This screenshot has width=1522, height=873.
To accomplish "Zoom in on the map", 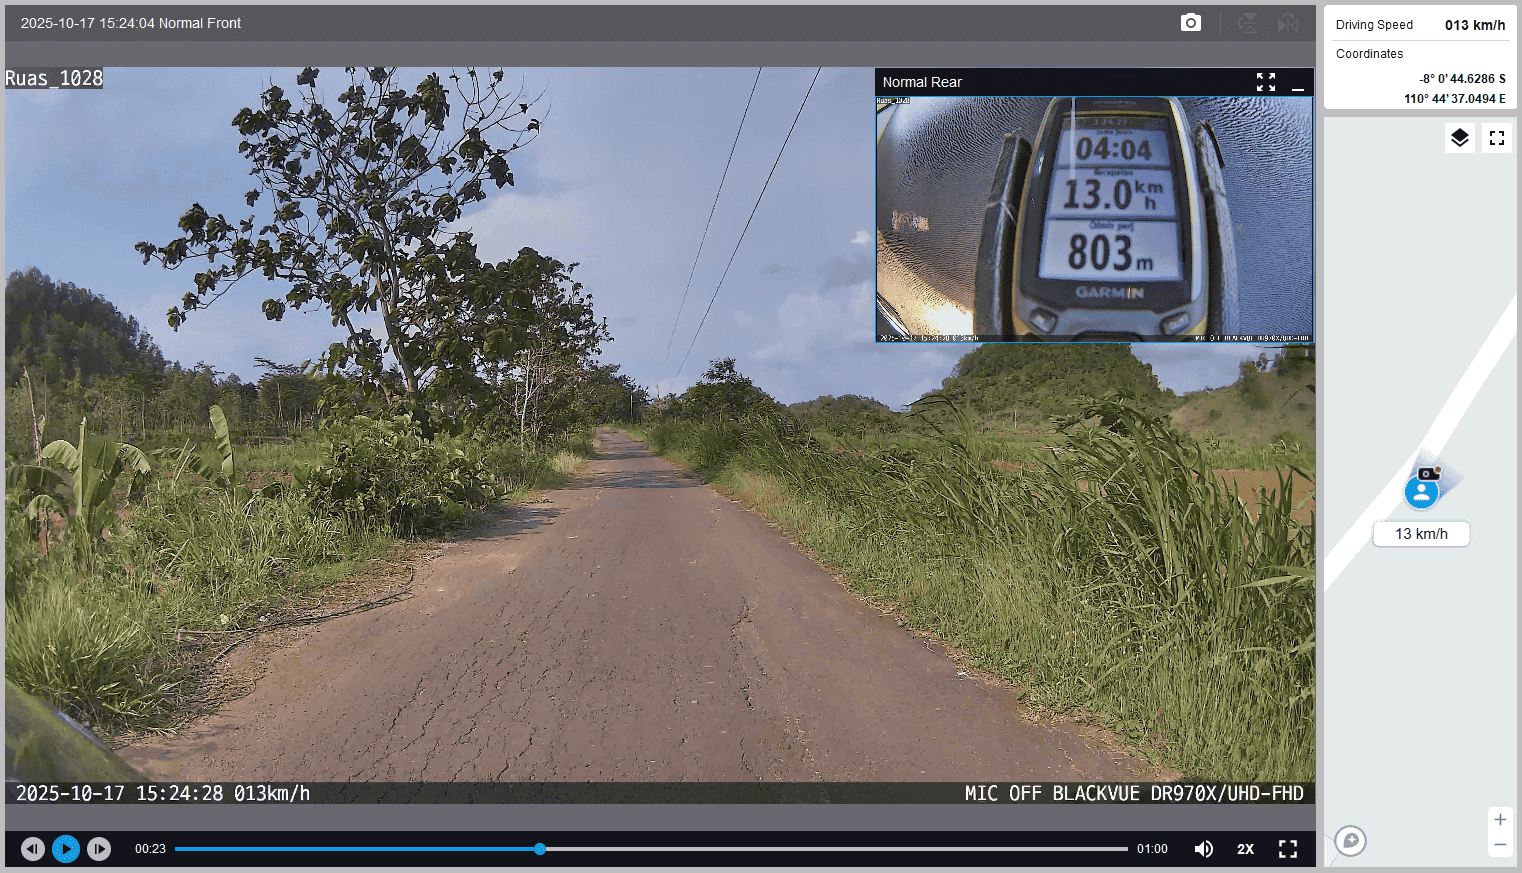I will coord(1500,820).
